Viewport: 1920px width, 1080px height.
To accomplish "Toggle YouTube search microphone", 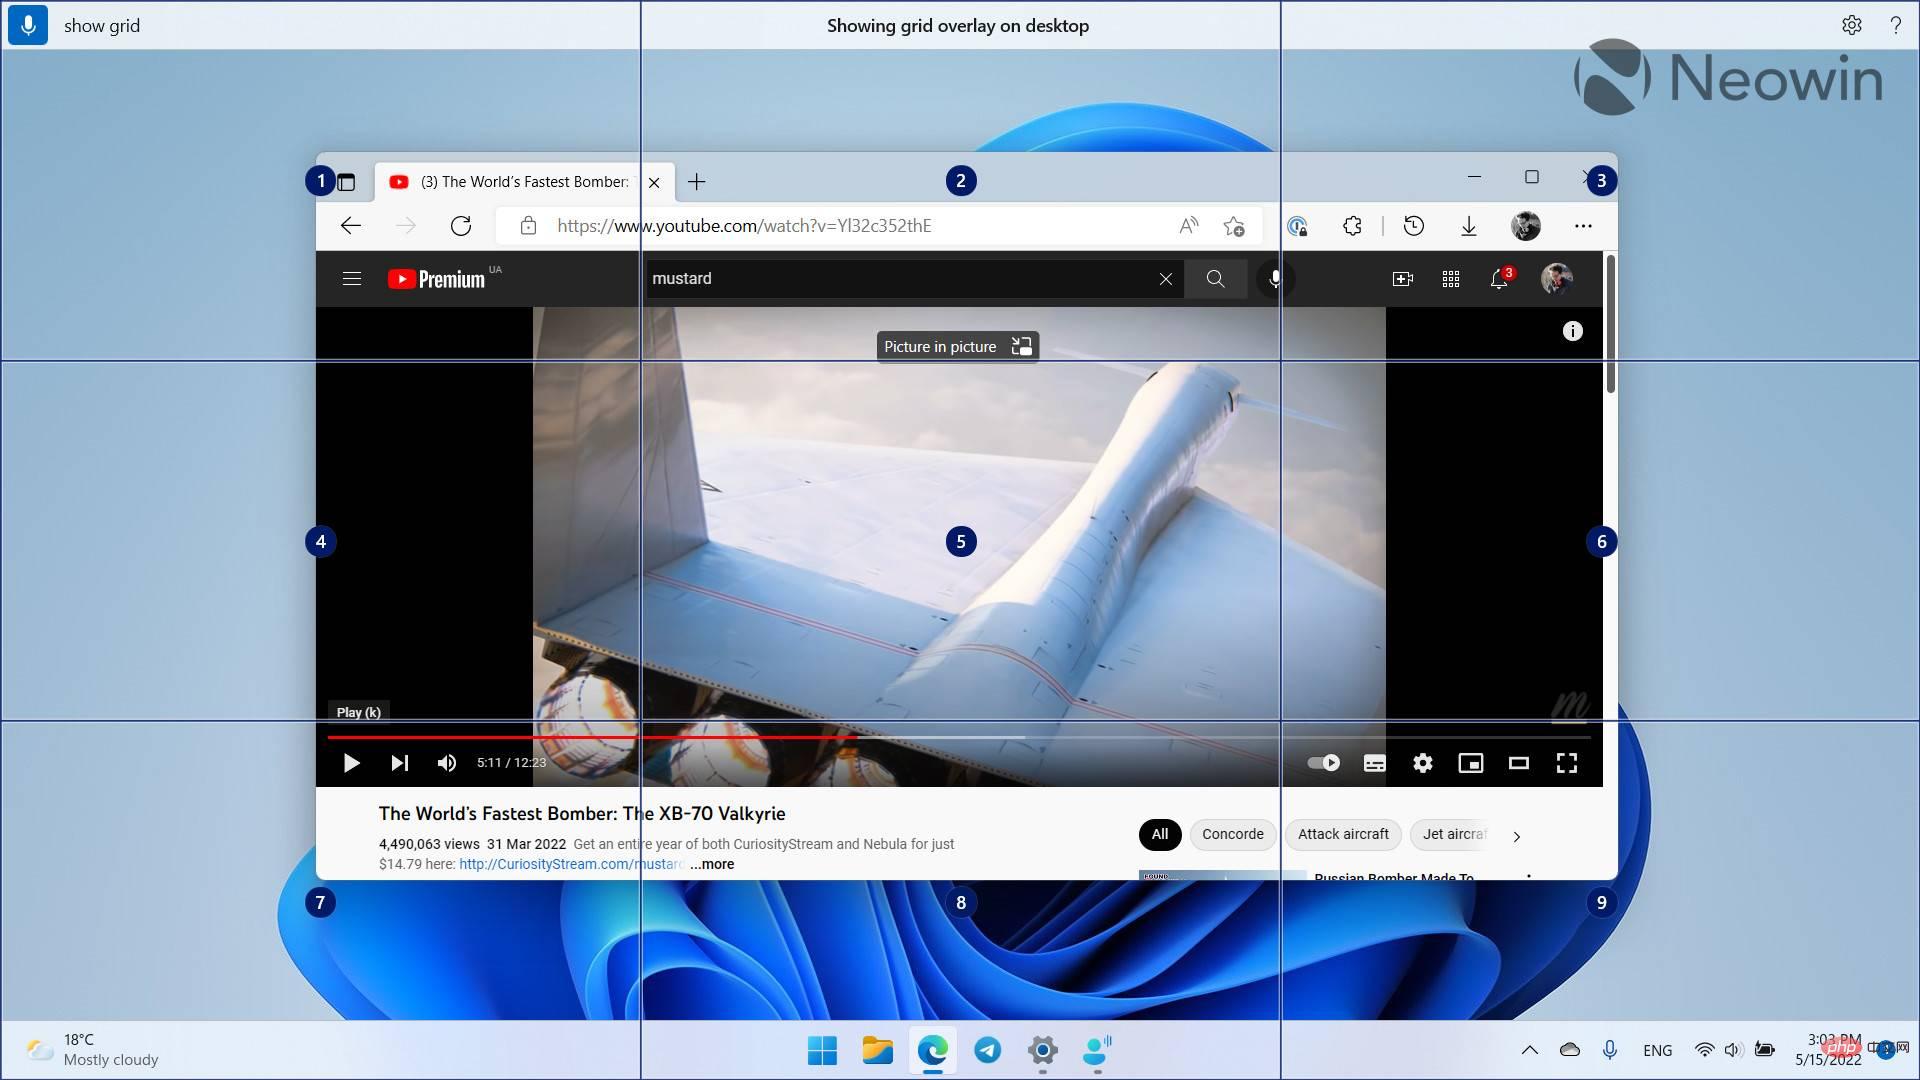I will (x=1270, y=278).
